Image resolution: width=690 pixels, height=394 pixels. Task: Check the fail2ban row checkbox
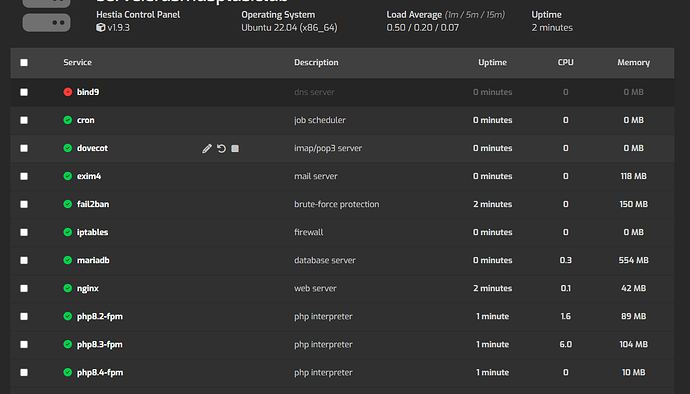pyautogui.click(x=24, y=204)
